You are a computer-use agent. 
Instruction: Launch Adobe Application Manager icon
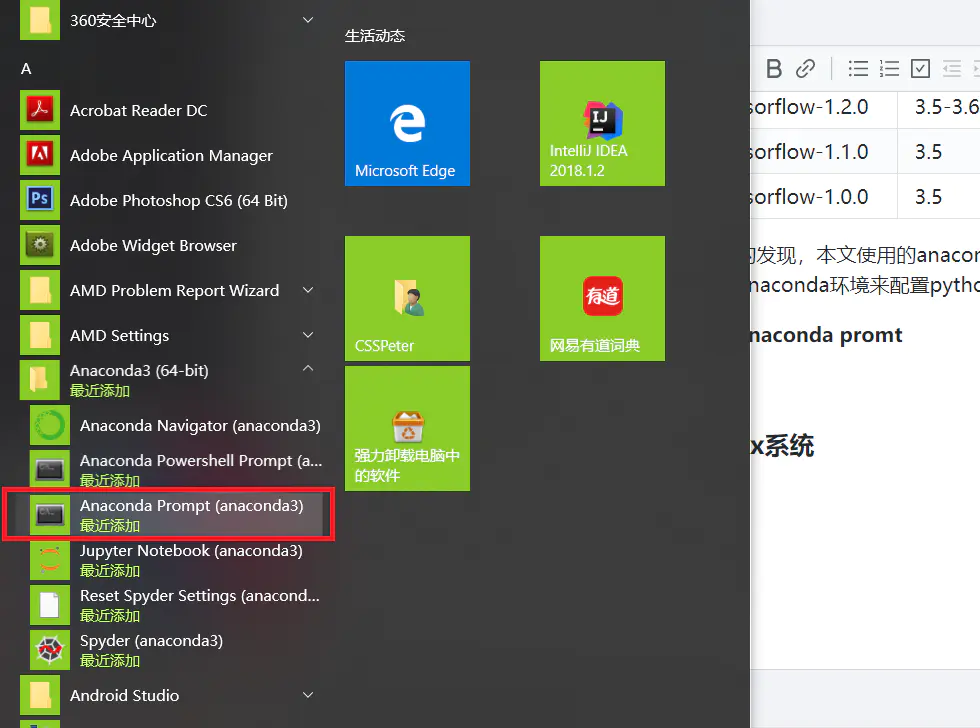click(x=40, y=155)
